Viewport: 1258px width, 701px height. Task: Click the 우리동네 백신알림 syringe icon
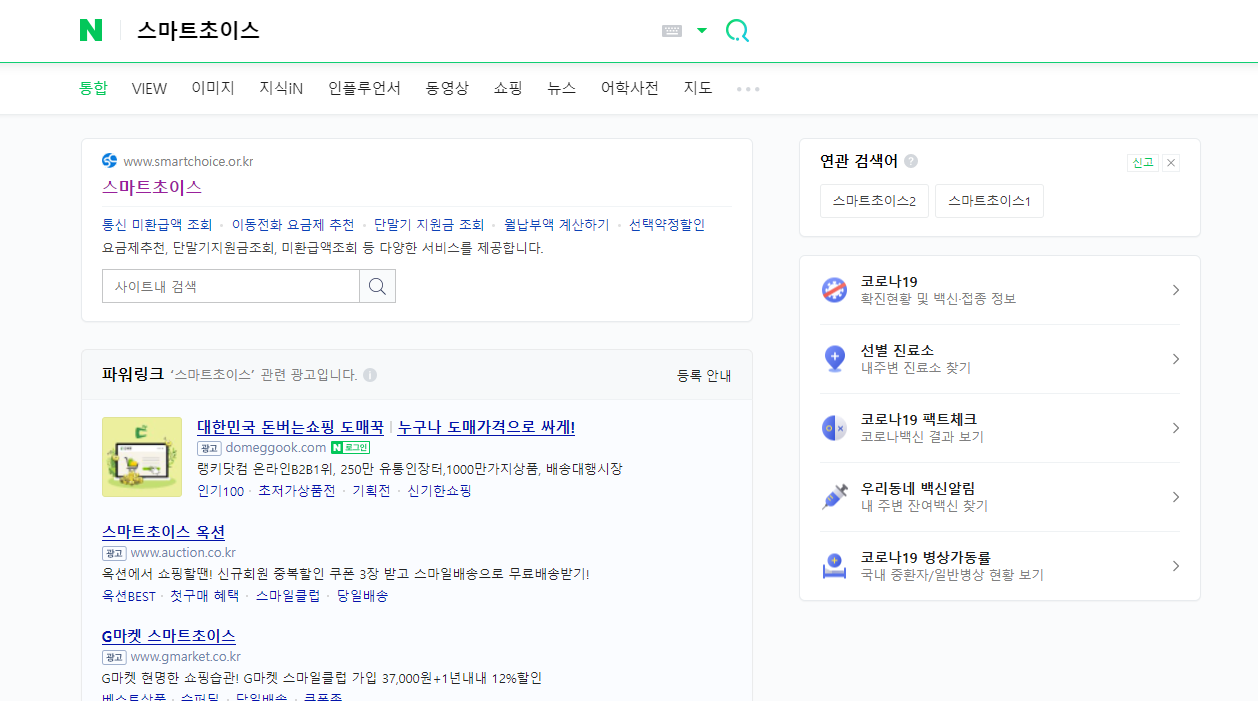click(x=834, y=497)
